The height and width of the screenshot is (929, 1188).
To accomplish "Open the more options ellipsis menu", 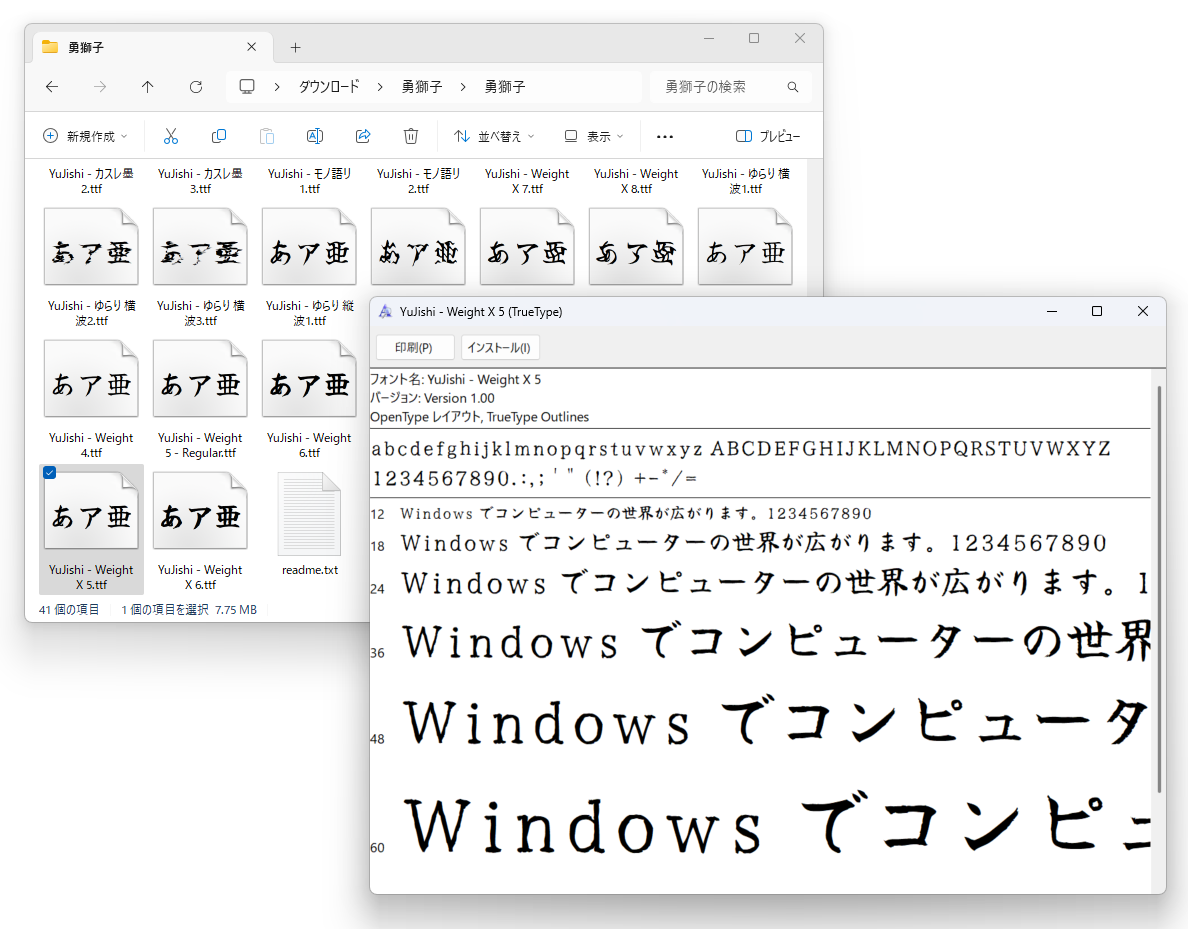I will coord(664,136).
